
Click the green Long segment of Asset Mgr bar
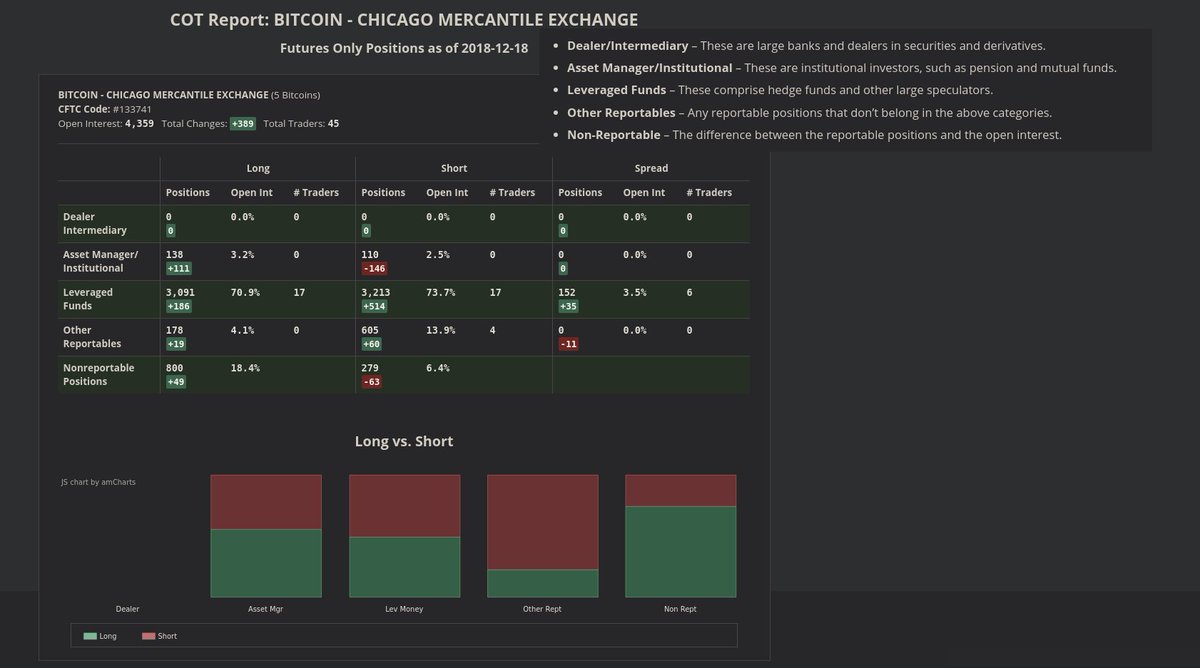tap(266, 563)
